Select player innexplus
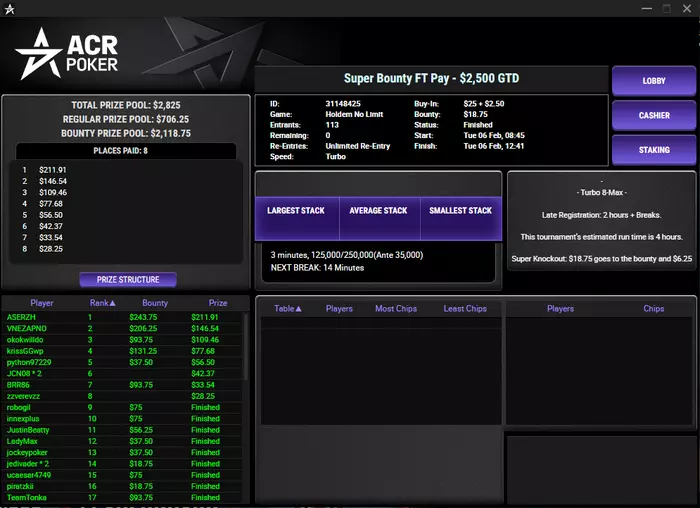The width and height of the screenshot is (700, 508). pyautogui.click(x=122, y=419)
